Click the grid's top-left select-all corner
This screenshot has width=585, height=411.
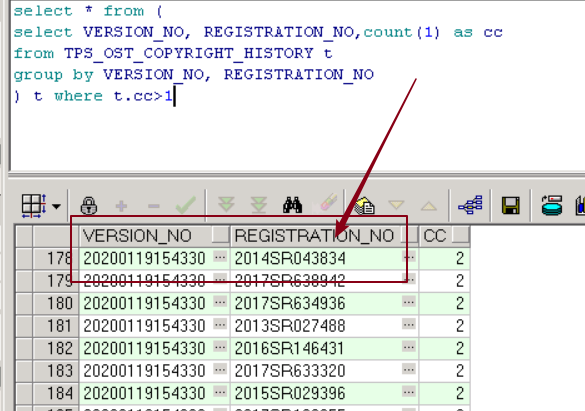coord(24,236)
